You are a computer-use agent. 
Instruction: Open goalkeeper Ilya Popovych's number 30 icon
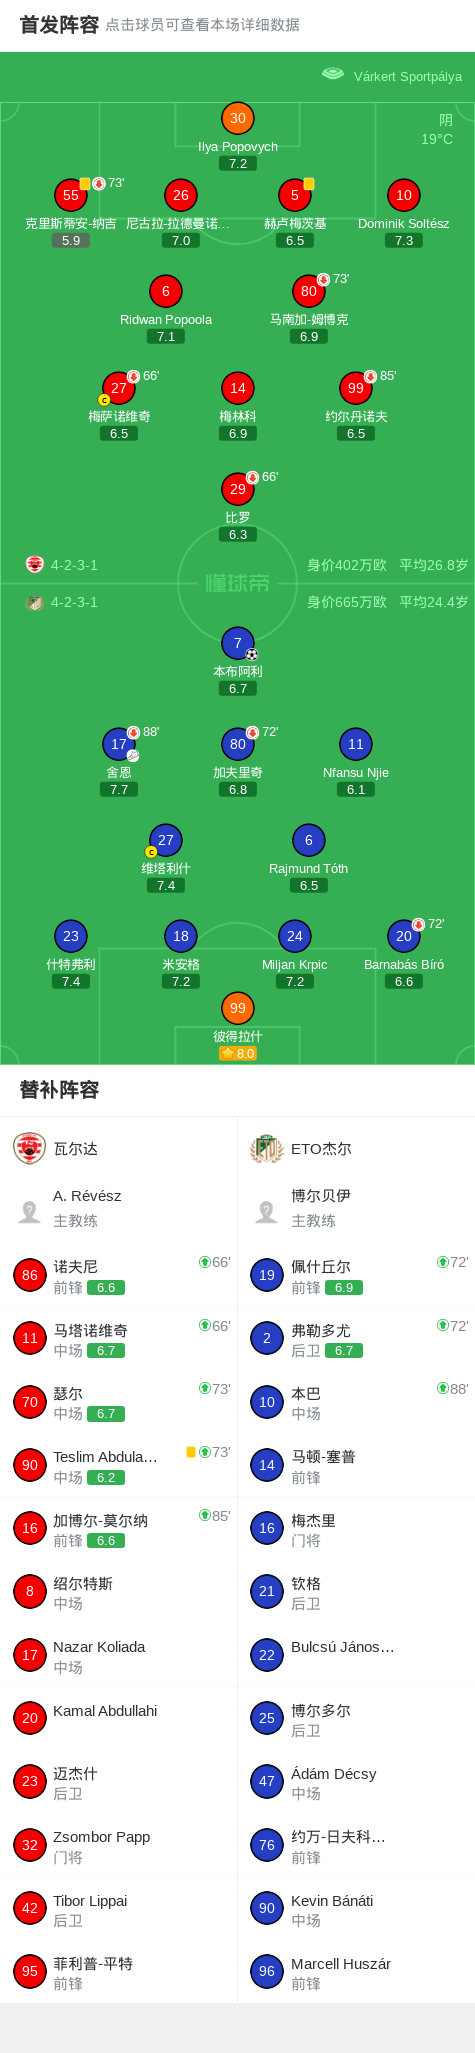pos(237,118)
